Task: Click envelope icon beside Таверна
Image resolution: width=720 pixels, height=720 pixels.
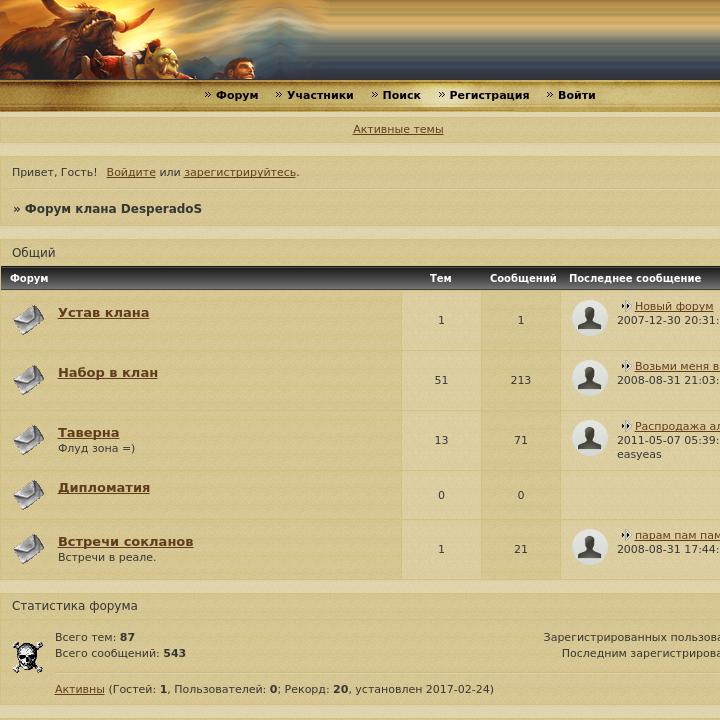Action: click(28, 439)
